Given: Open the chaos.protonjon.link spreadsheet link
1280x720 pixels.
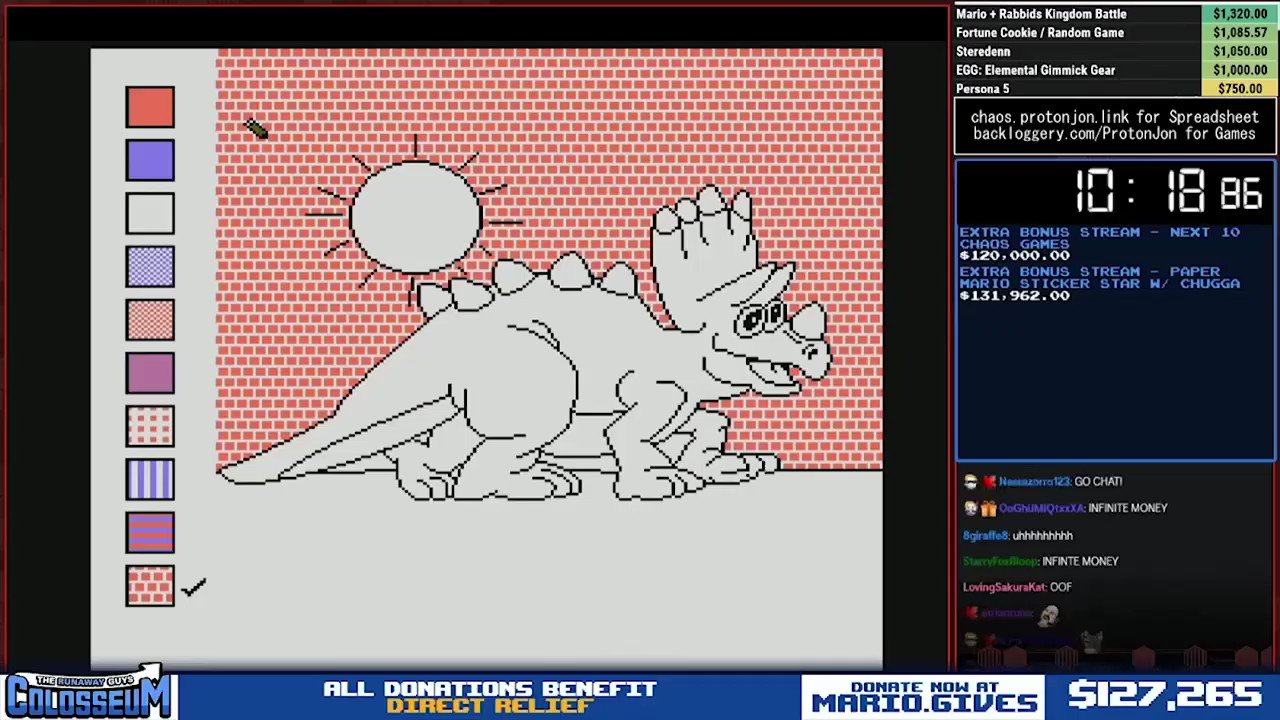Looking at the screenshot, I should coord(1114,117).
